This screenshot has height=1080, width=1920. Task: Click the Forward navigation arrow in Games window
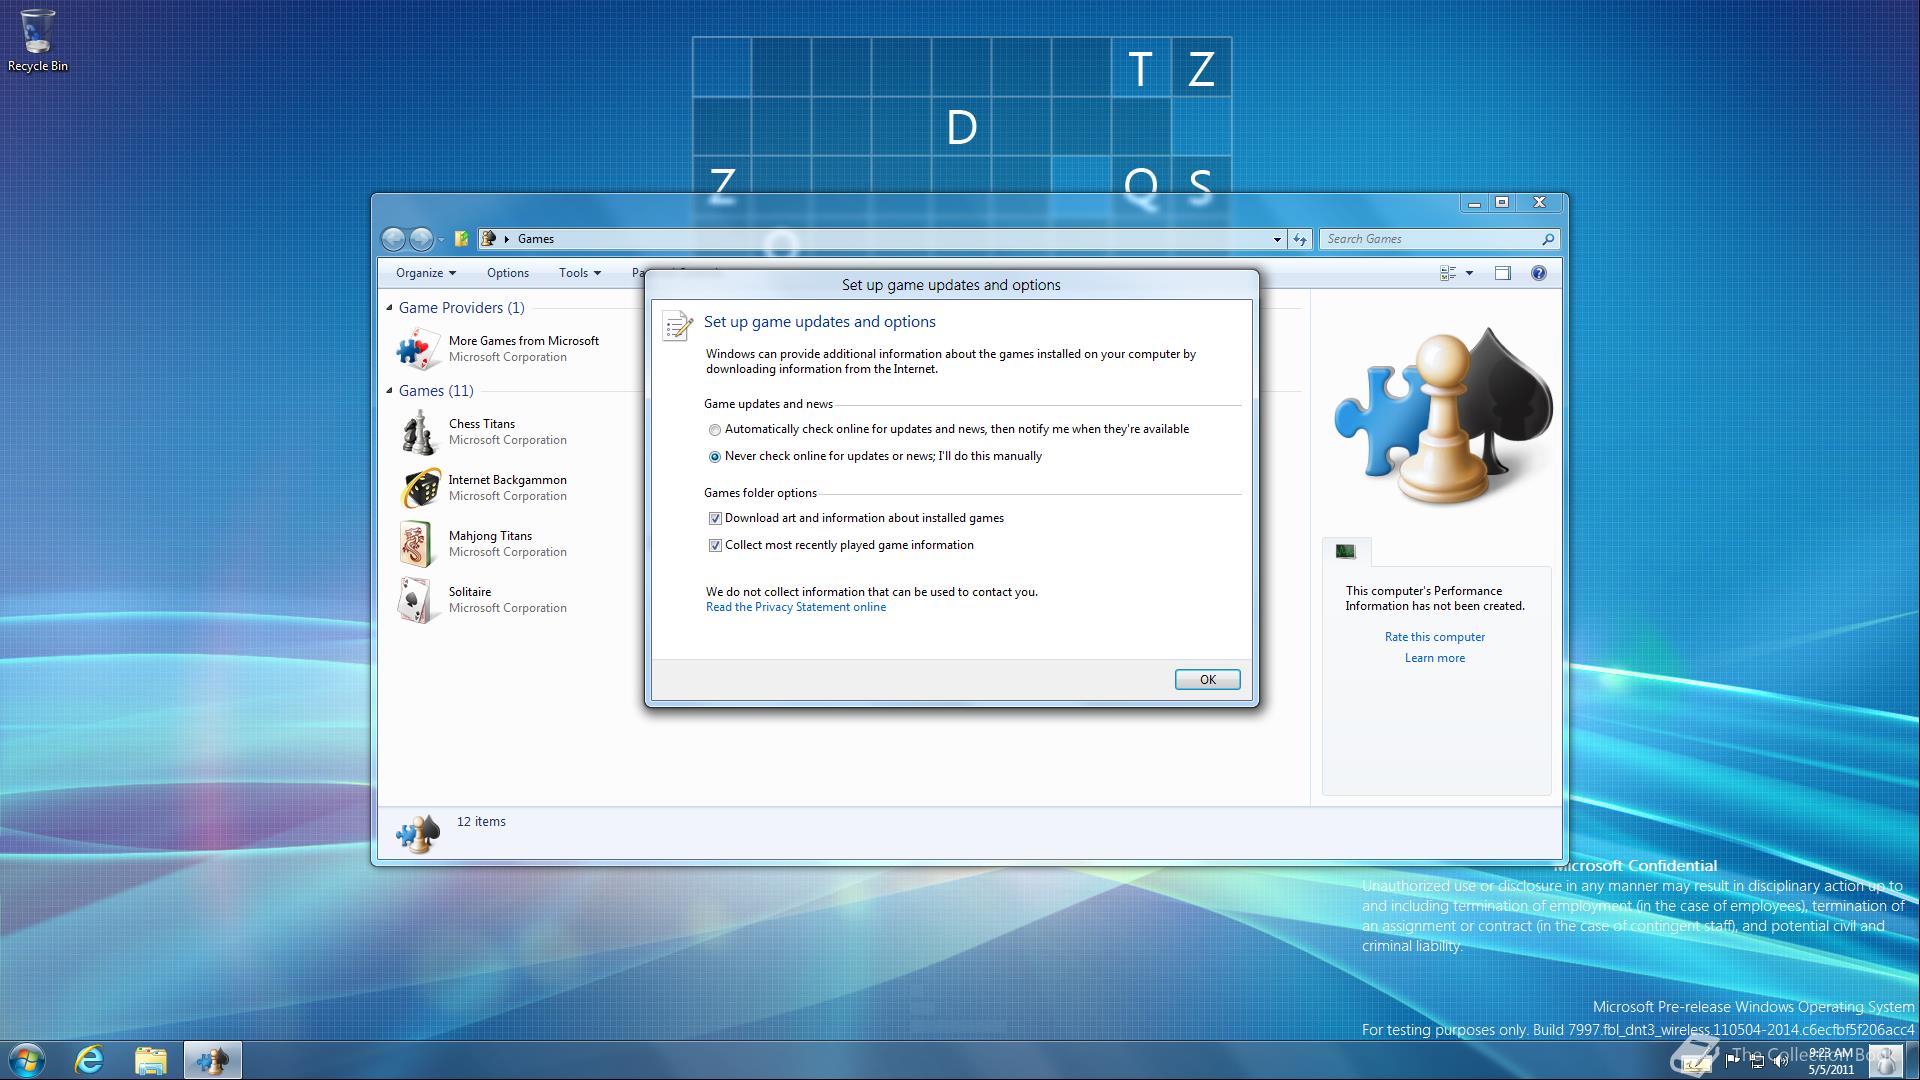(422, 239)
